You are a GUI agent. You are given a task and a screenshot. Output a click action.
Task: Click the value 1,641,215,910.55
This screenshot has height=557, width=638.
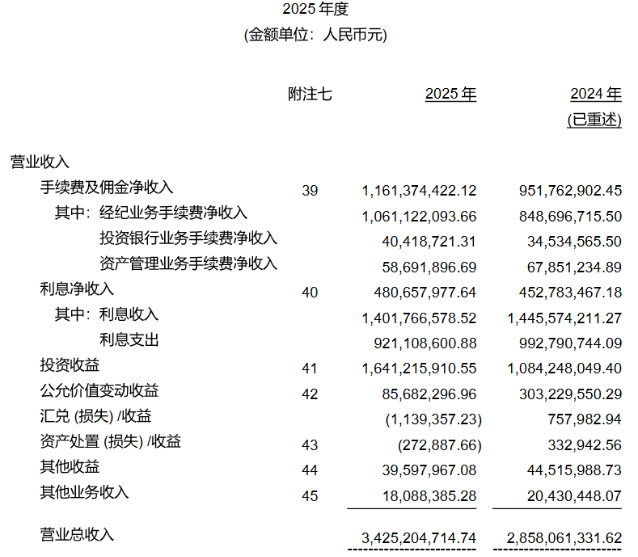(419, 369)
